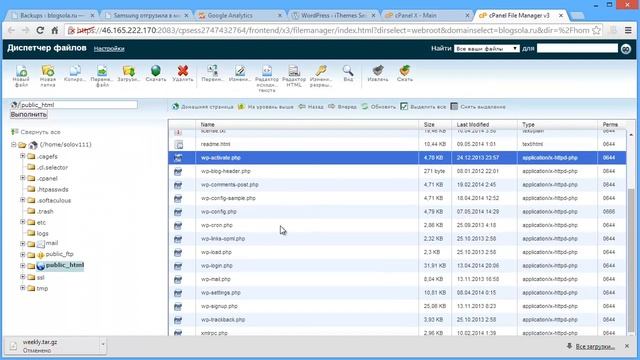This screenshot has width=640, height=360.
Task: Expand the .cpanel folder node
Action: [23, 178]
